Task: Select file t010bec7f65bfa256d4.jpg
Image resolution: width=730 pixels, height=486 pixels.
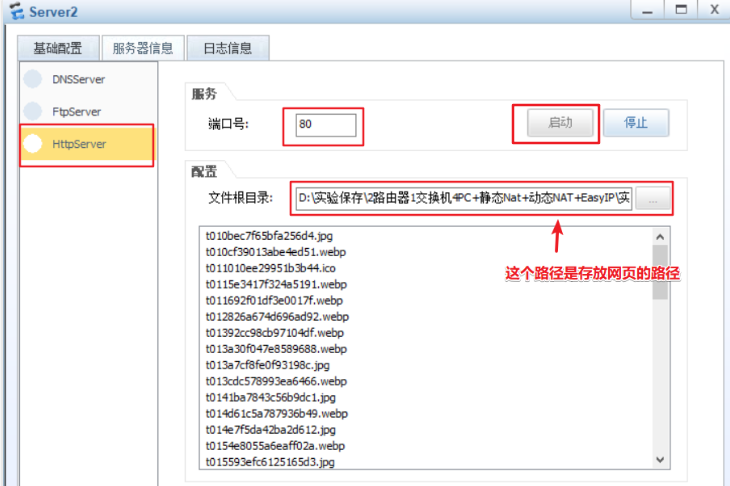Action: click(x=269, y=236)
